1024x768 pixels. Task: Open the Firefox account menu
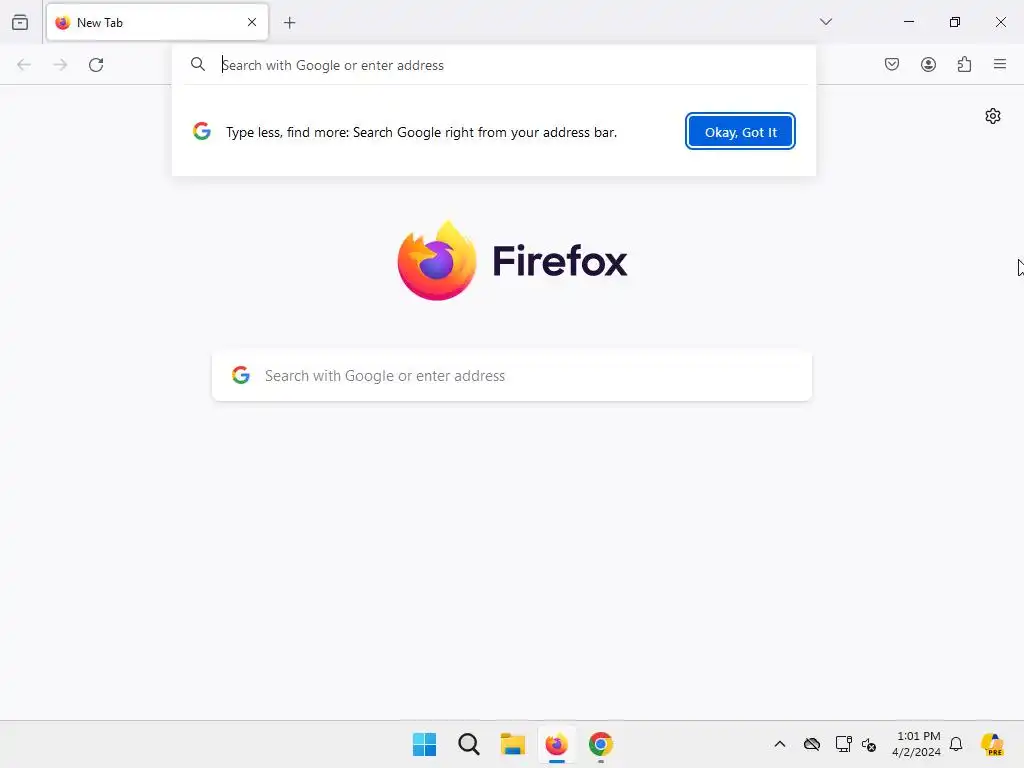(928, 64)
